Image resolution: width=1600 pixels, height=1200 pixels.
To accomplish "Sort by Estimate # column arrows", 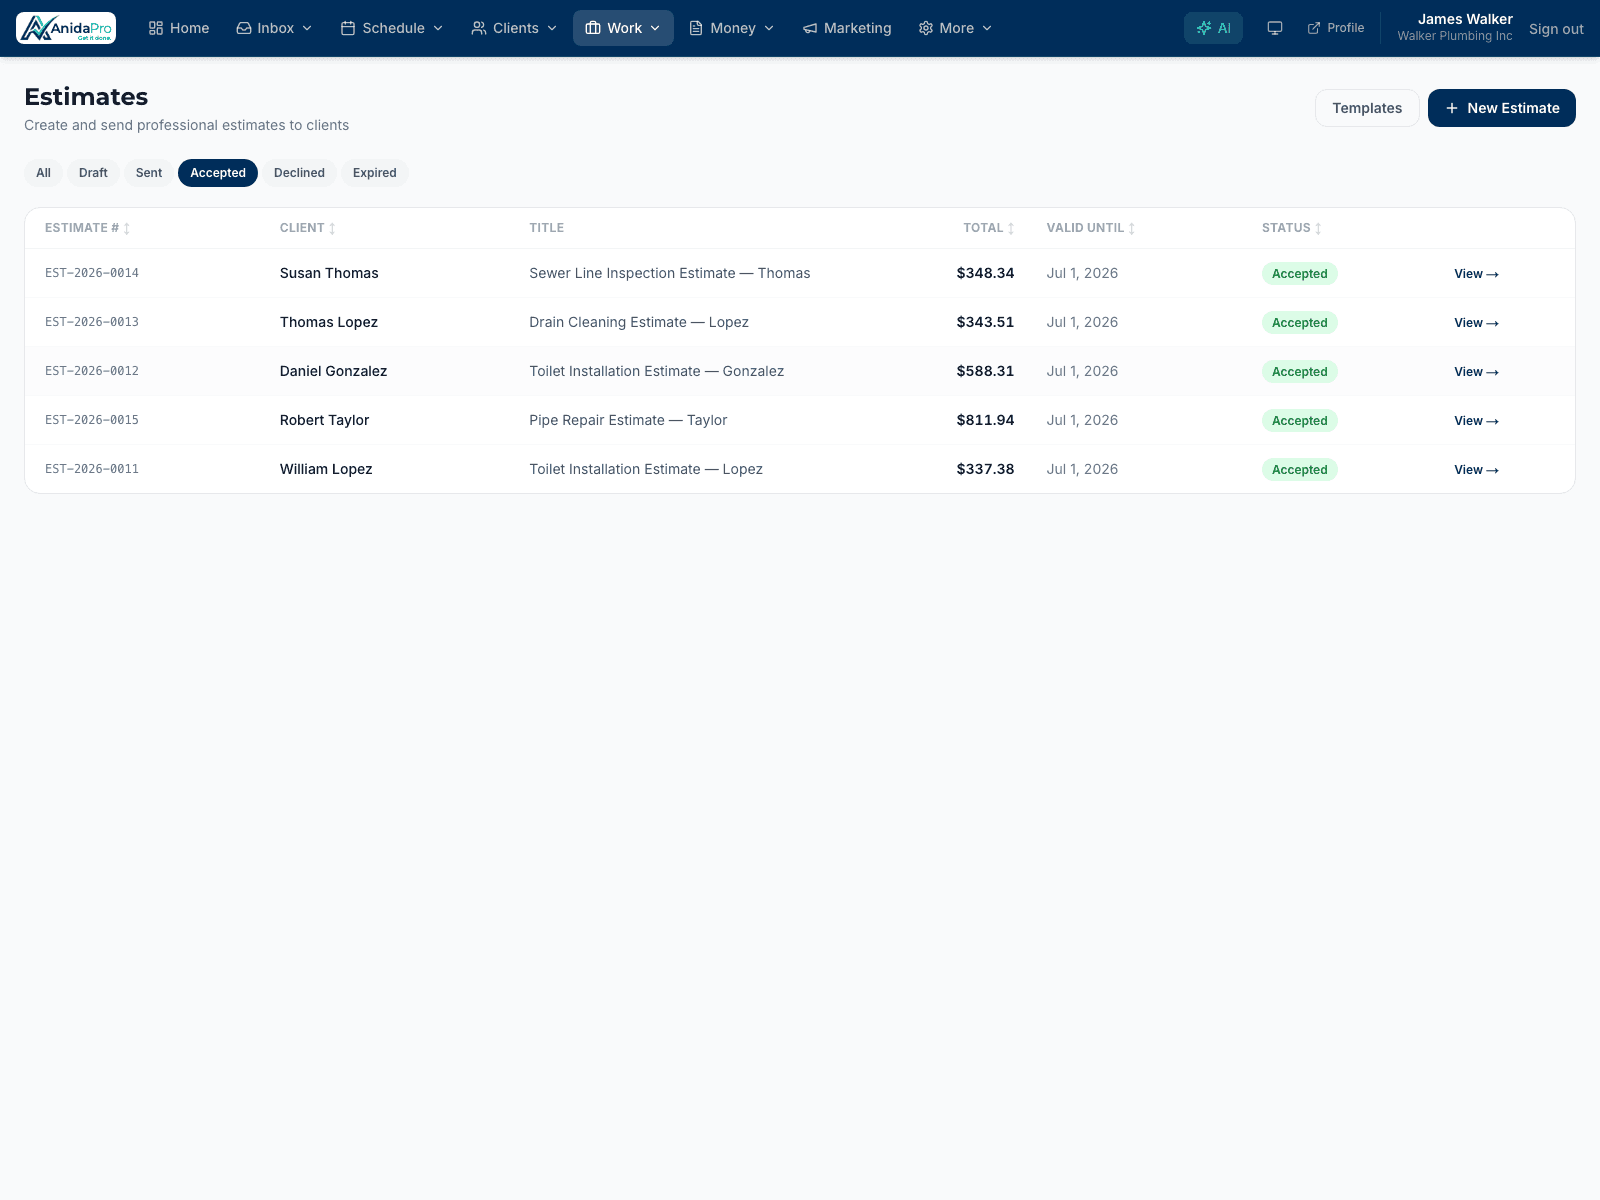I will click(x=127, y=229).
